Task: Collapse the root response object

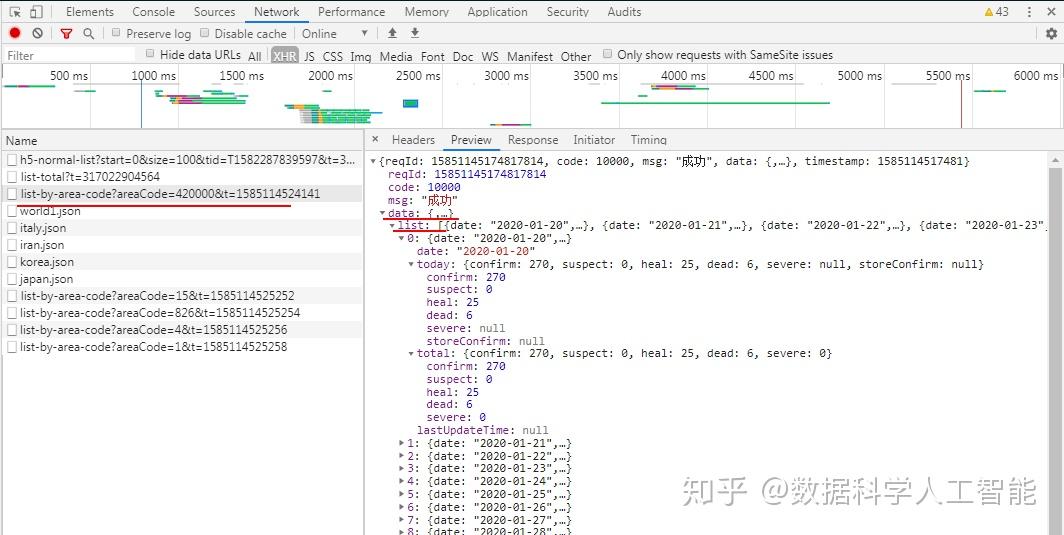Action: pyautogui.click(x=373, y=162)
